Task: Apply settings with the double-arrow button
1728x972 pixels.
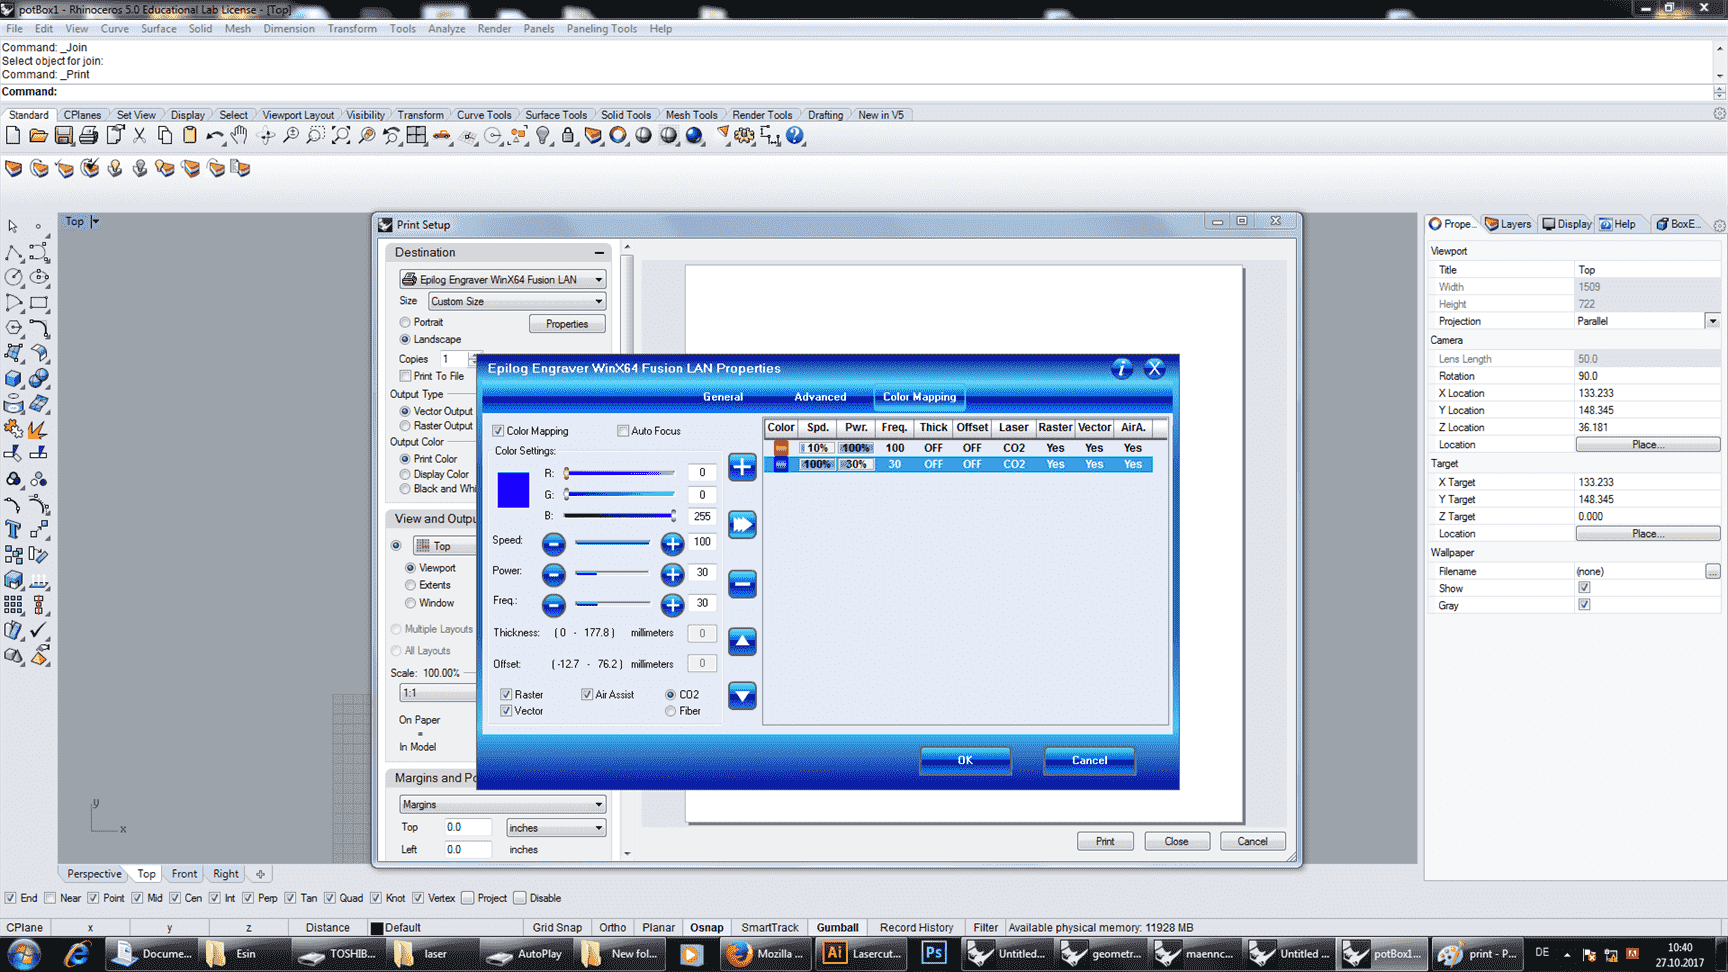Action: click(742, 525)
